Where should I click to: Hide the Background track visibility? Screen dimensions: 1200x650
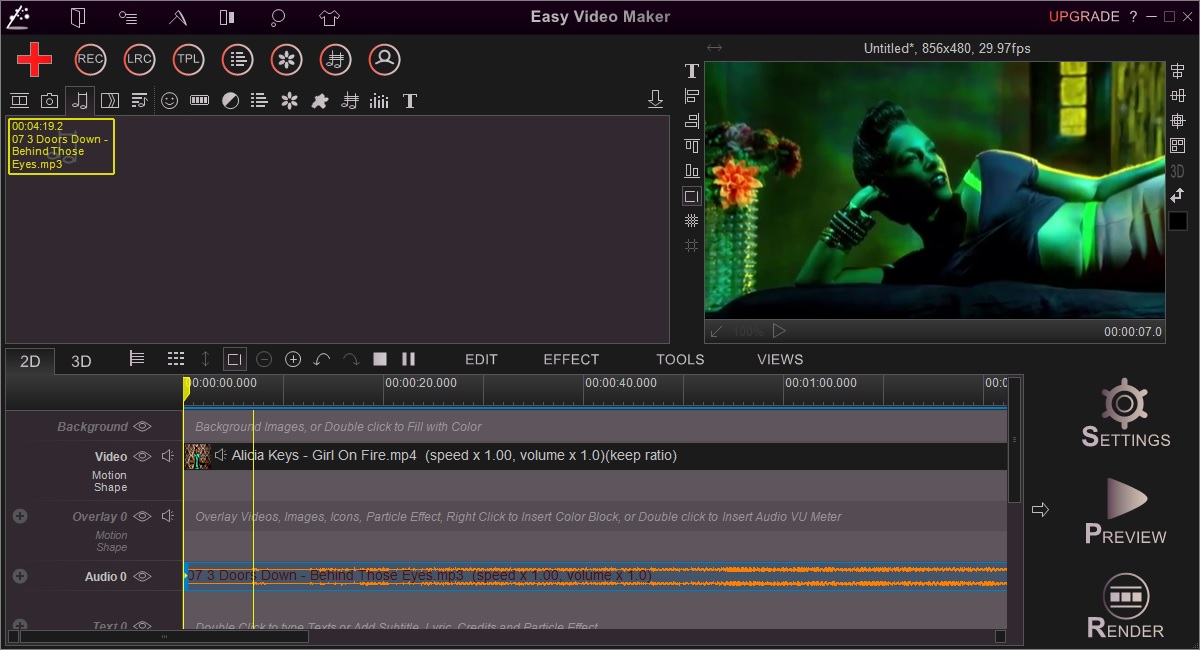[x=142, y=425]
